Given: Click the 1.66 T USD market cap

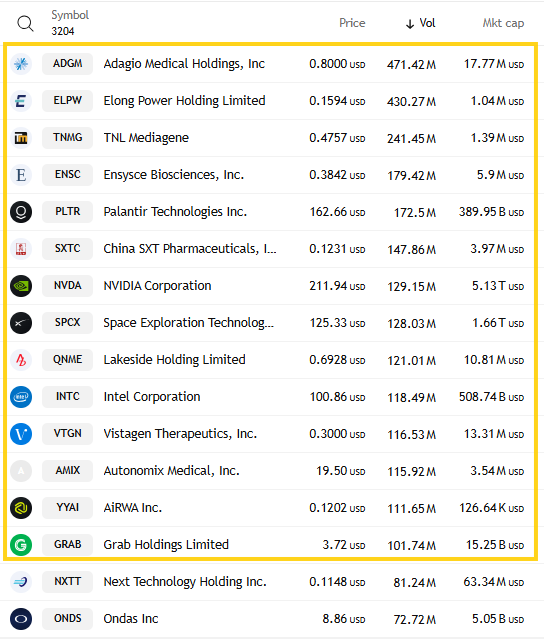Looking at the screenshot, I should tap(498, 323).
